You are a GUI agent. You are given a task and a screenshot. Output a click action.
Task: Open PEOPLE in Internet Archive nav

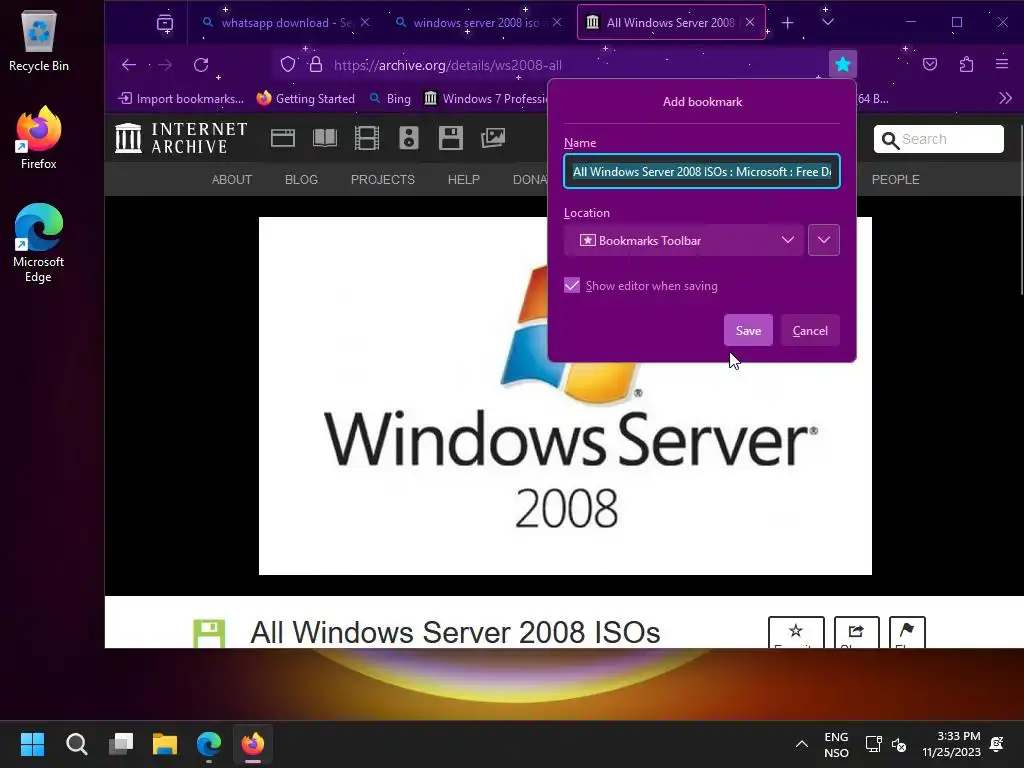pyautogui.click(x=895, y=180)
